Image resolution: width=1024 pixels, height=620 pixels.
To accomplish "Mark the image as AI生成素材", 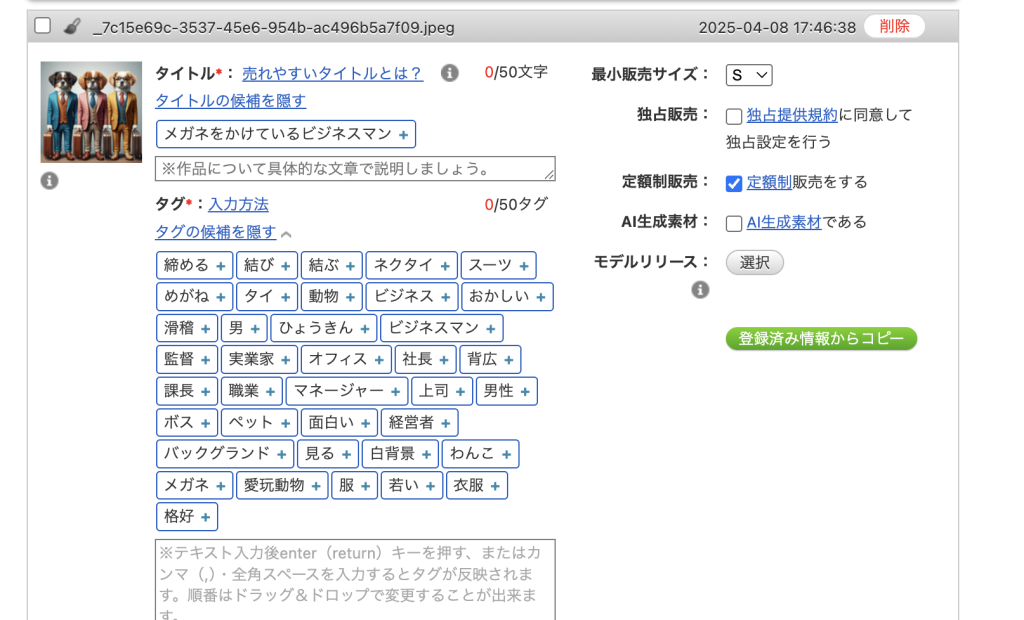I will pyautogui.click(x=734, y=223).
